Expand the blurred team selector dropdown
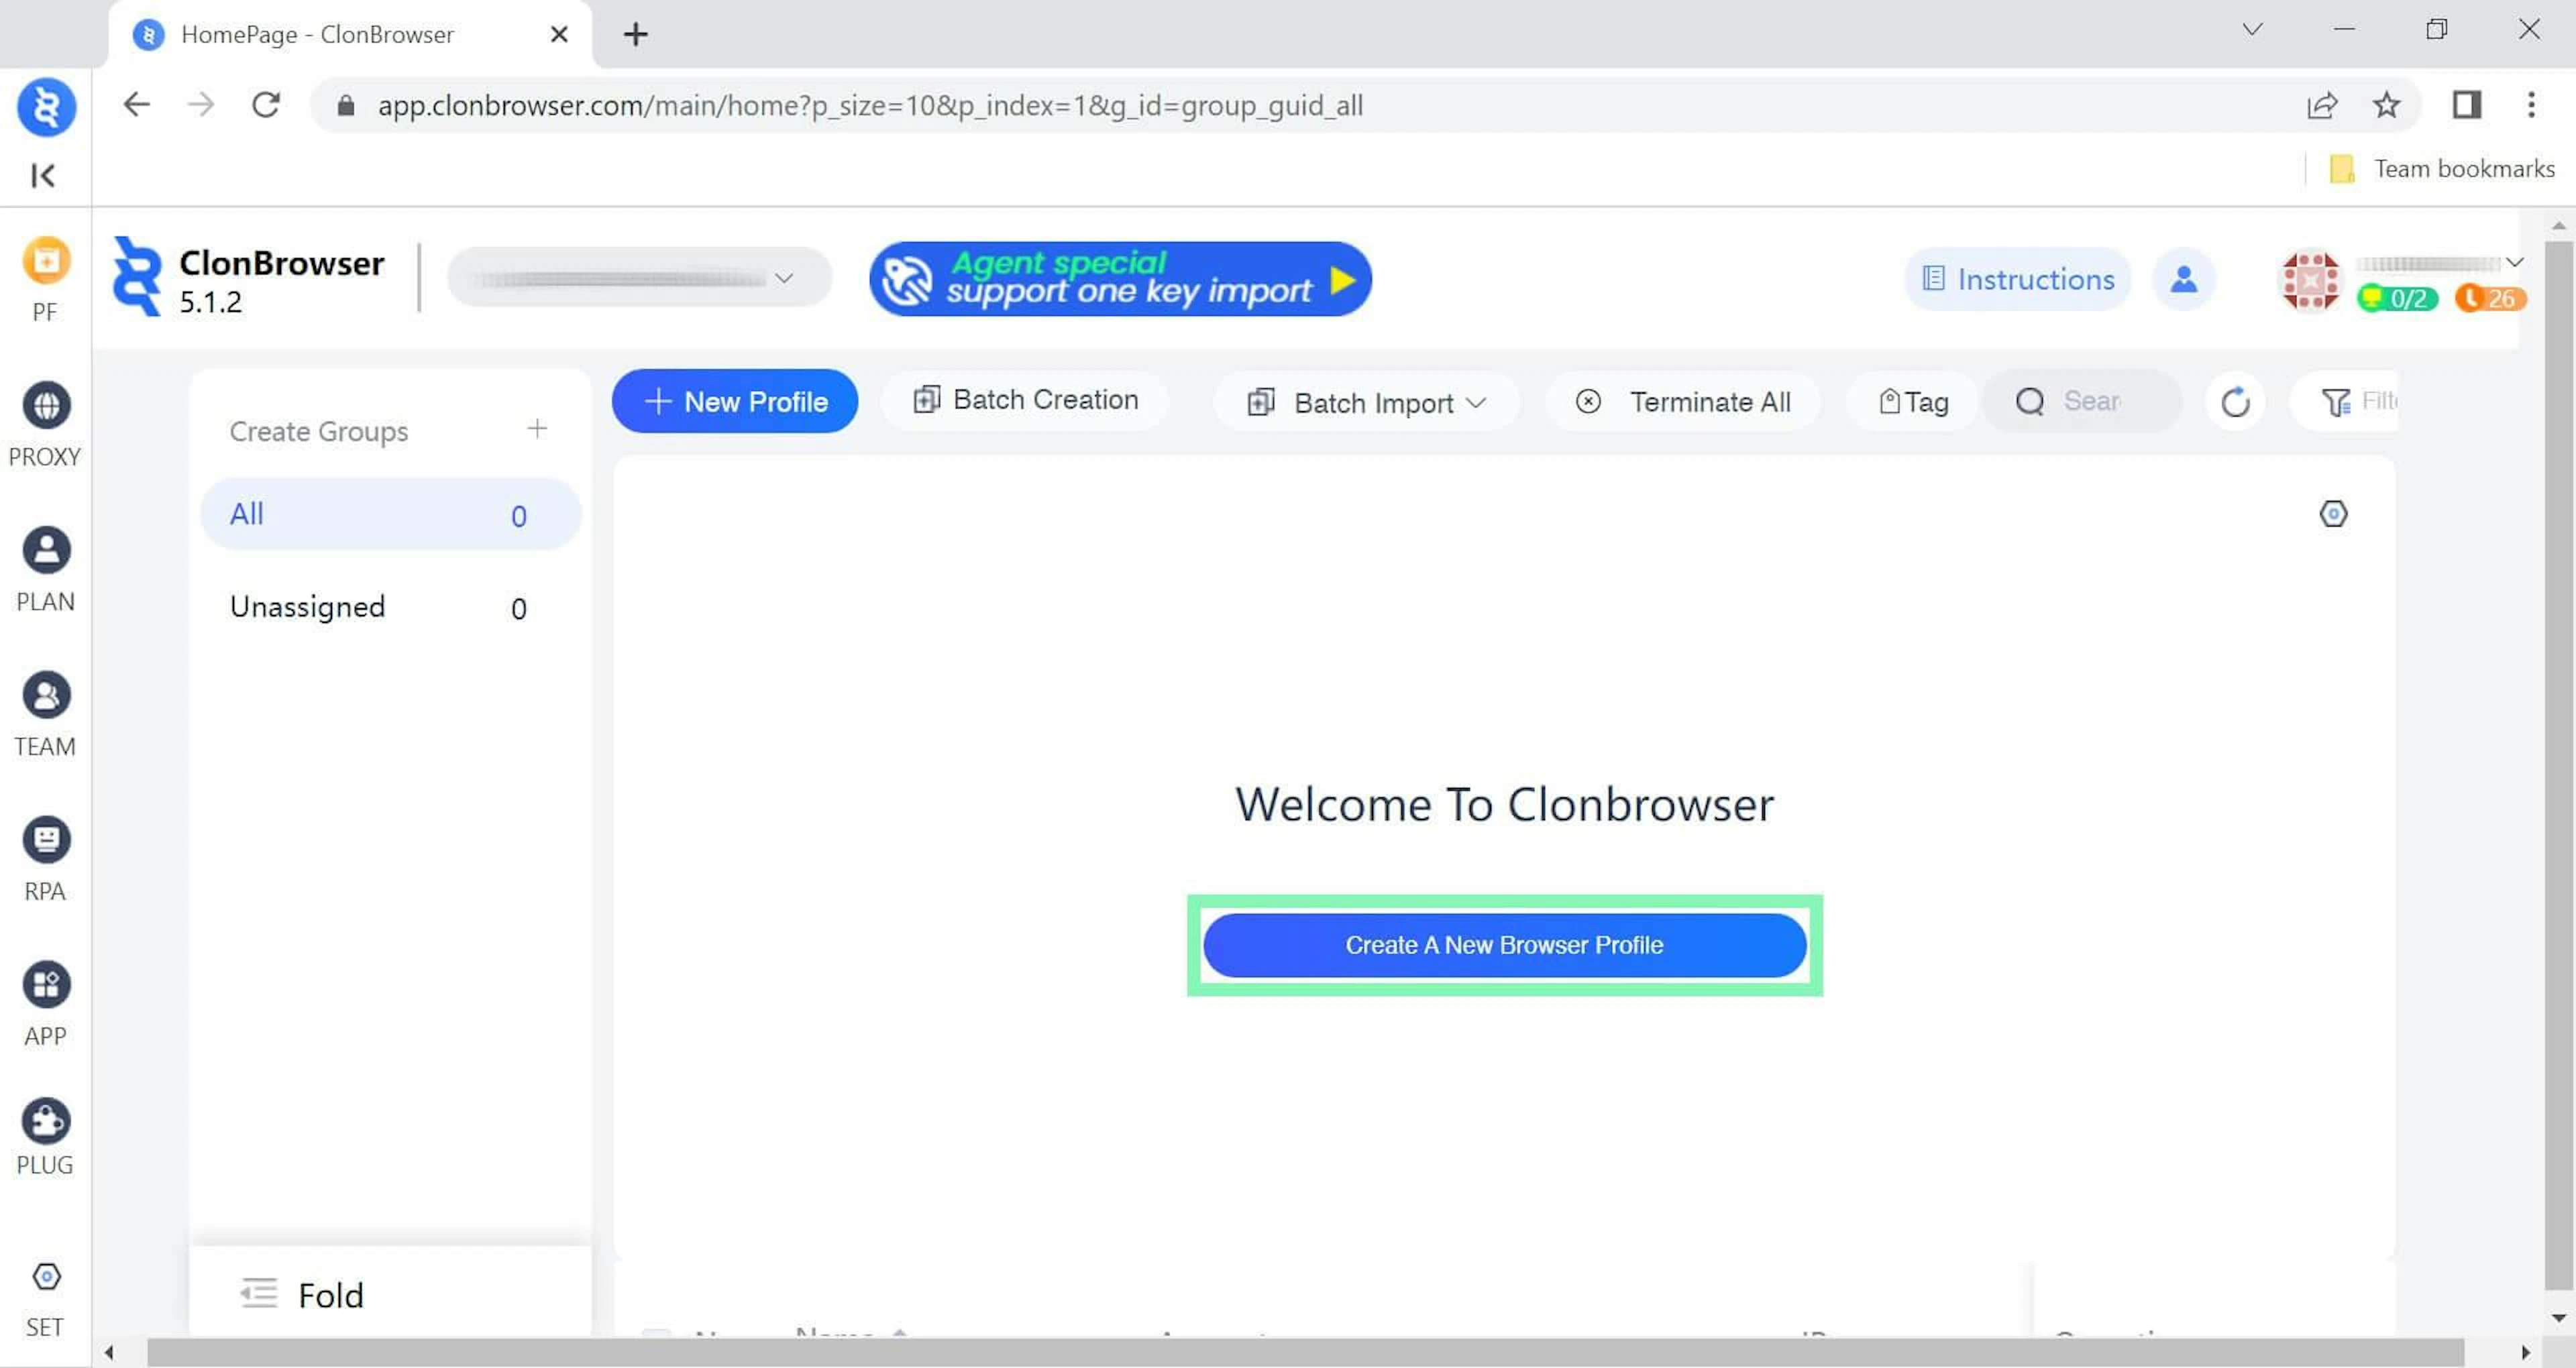2576x1368 pixels. [640, 278]
